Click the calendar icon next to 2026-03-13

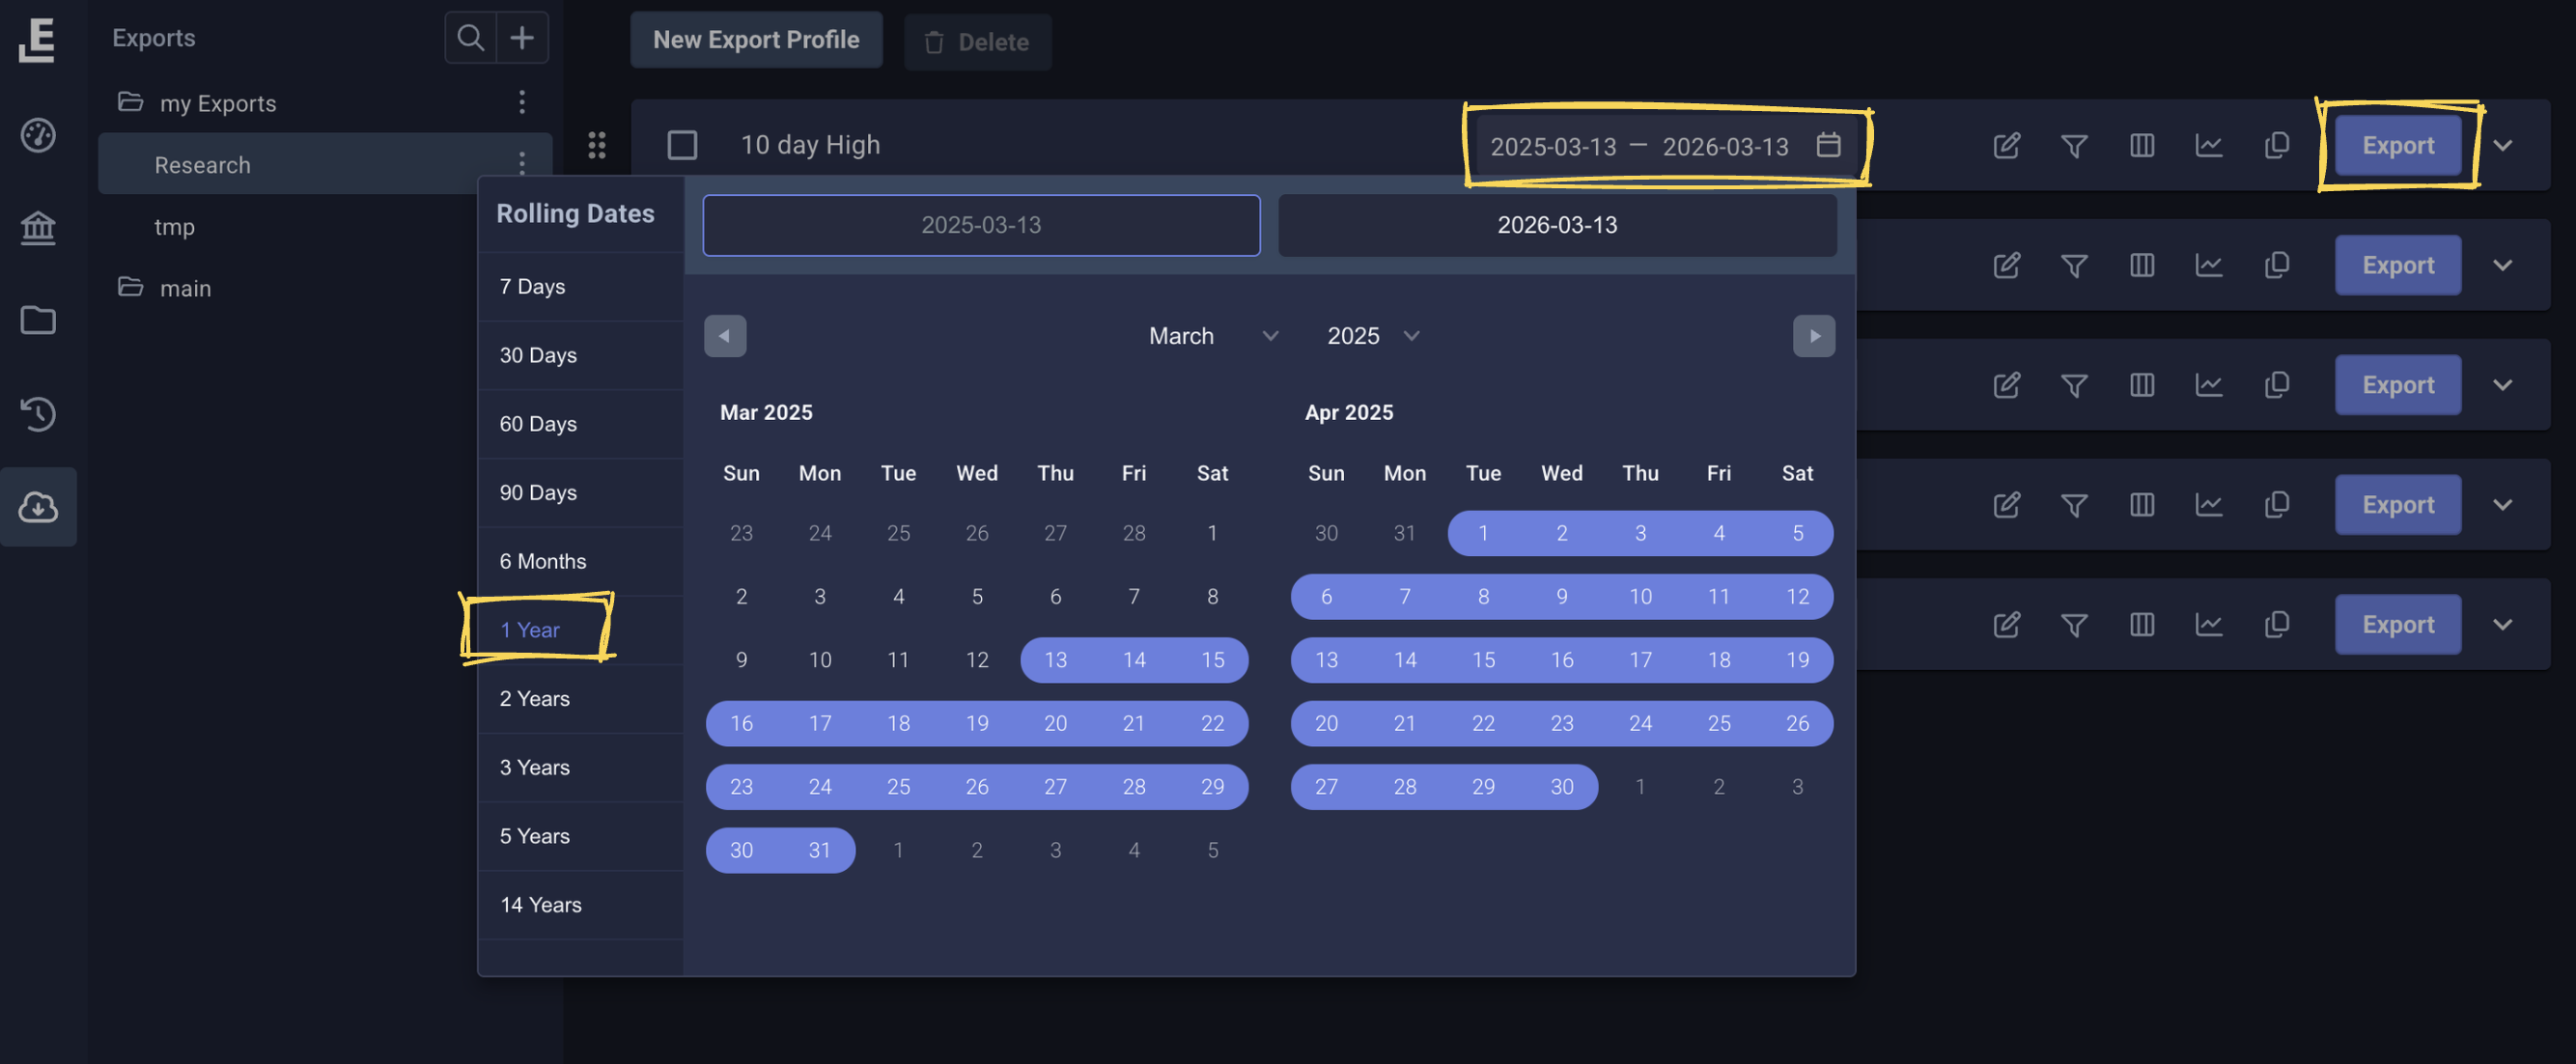click(1830, 145)
